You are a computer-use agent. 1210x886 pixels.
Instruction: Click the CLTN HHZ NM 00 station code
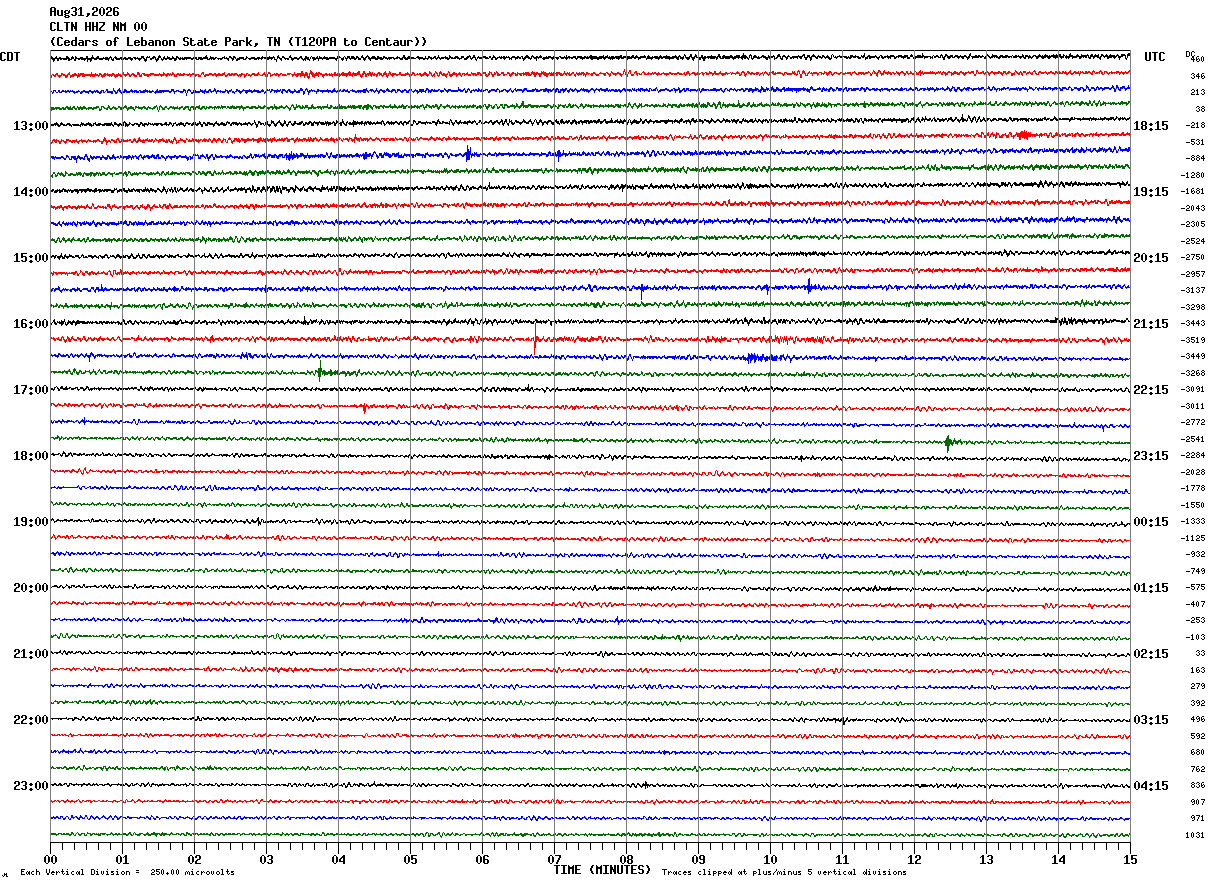coord(98,27)
